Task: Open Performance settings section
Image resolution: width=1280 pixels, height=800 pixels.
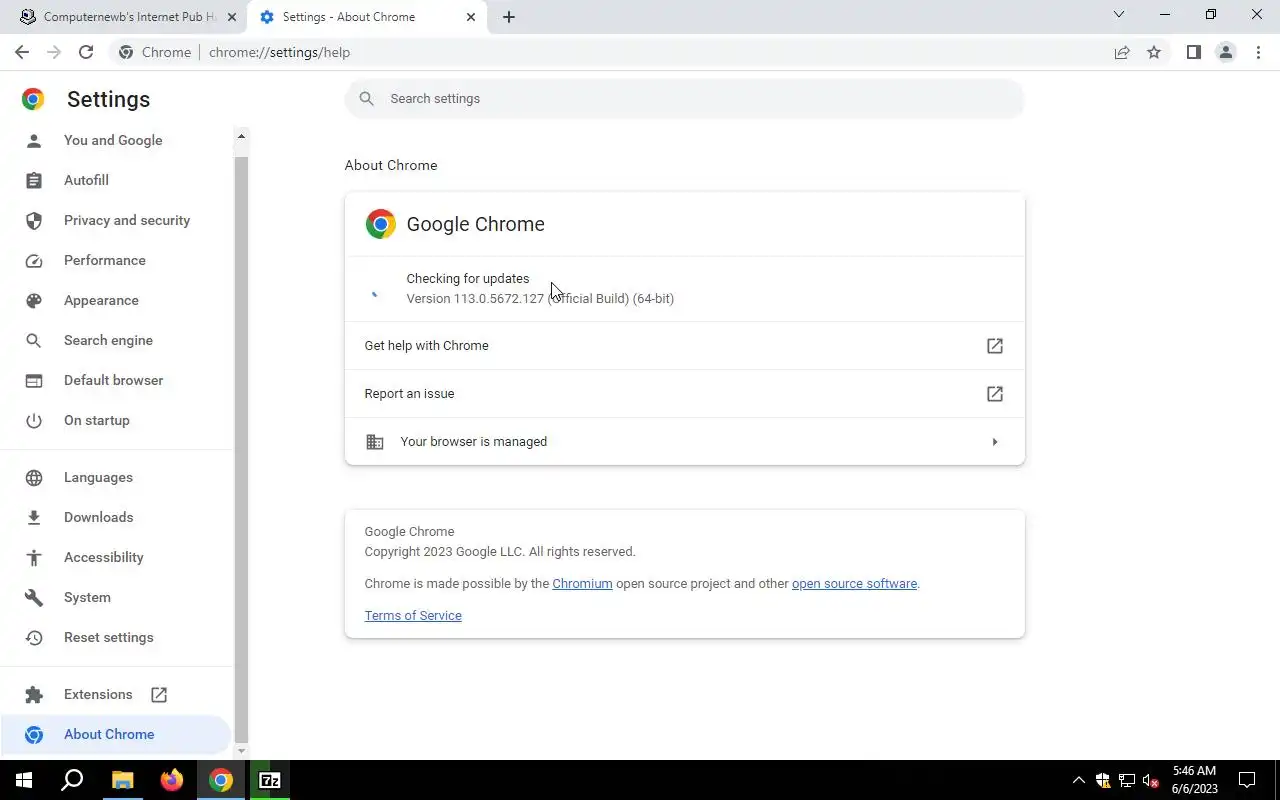Action: pos(105,260)
